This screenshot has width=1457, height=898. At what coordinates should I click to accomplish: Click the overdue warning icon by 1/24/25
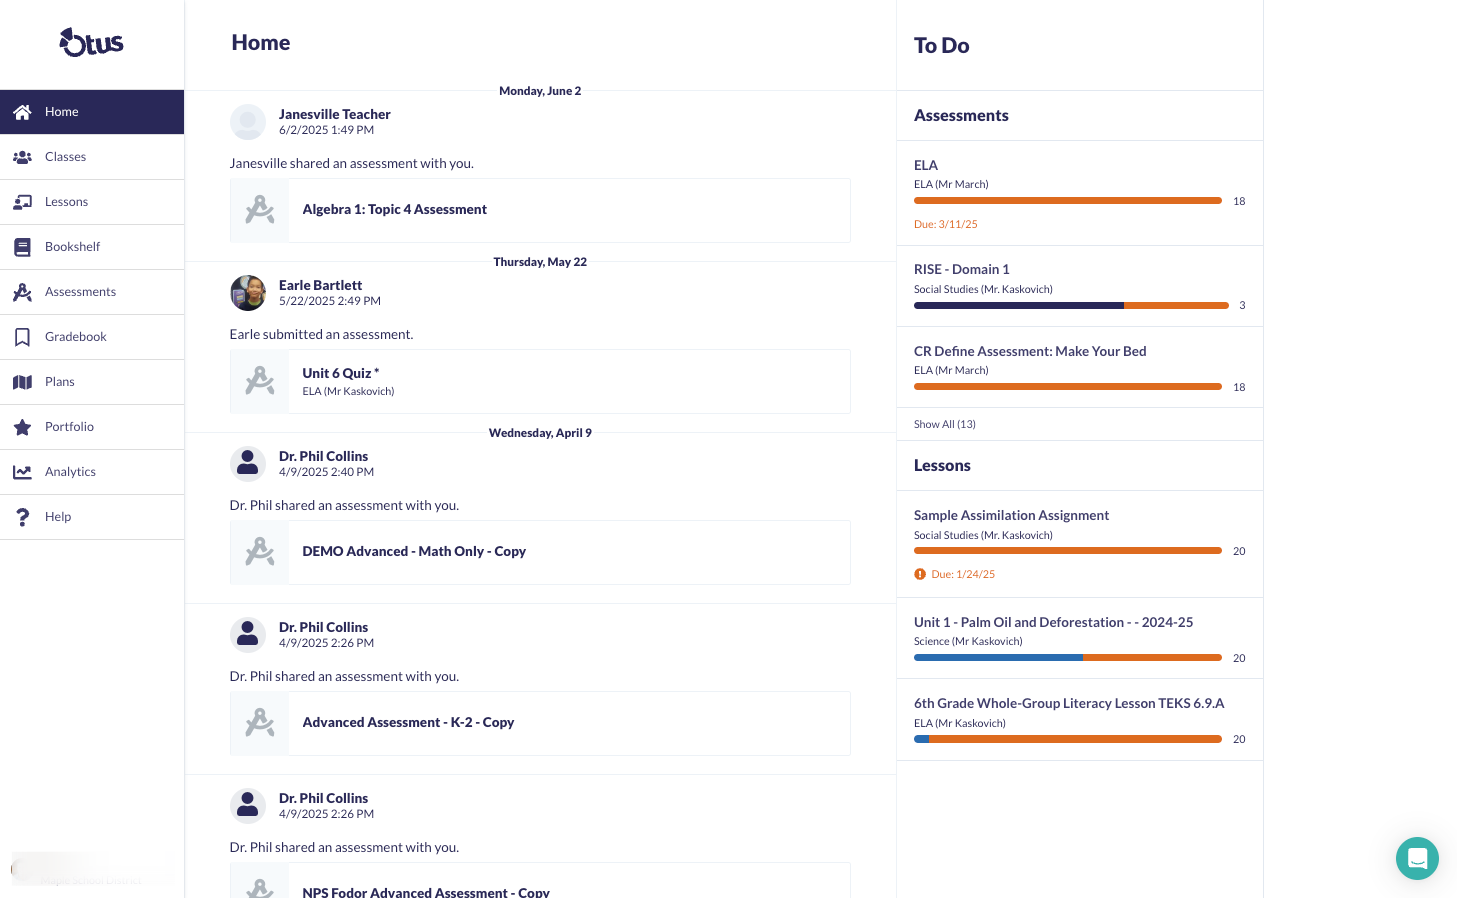pyautogui.click(x=920, y=574)
